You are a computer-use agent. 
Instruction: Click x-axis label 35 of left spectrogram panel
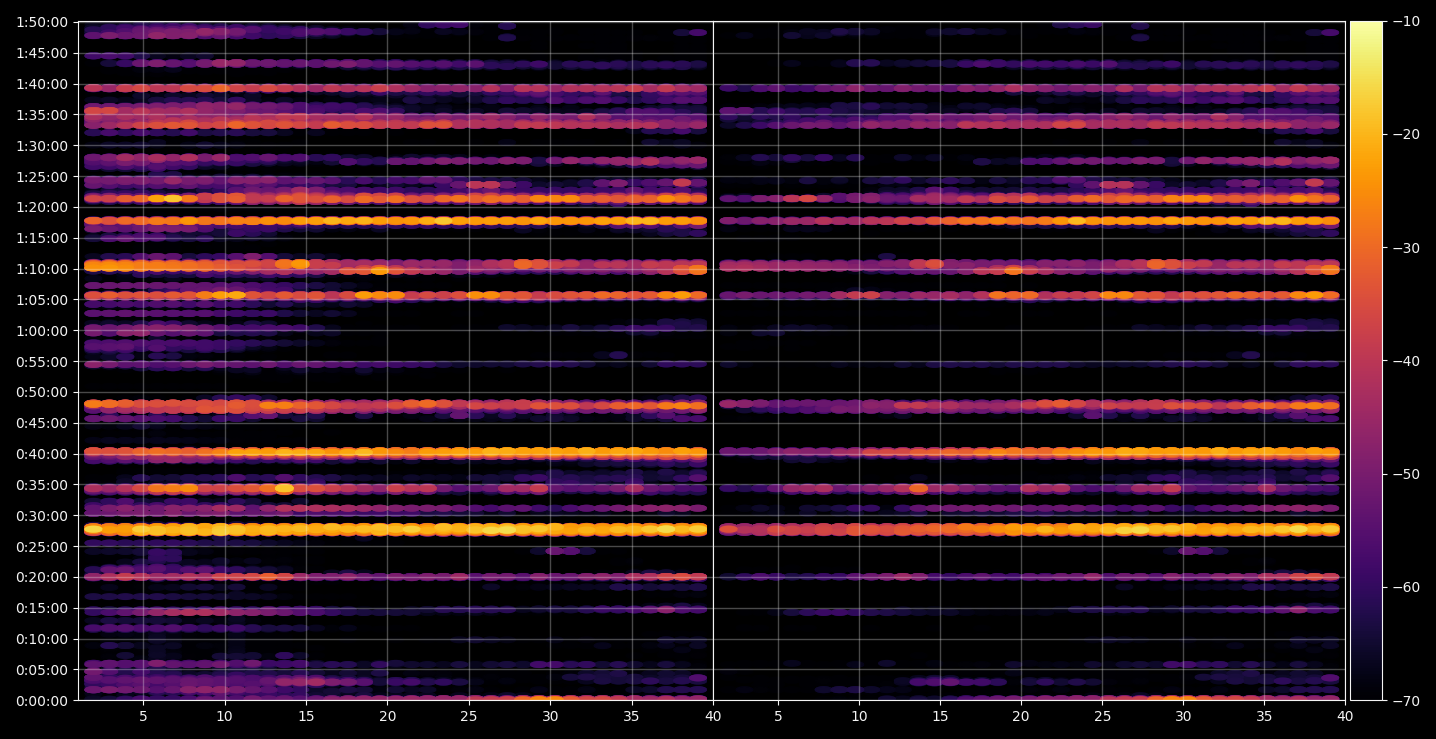point(632,716)
